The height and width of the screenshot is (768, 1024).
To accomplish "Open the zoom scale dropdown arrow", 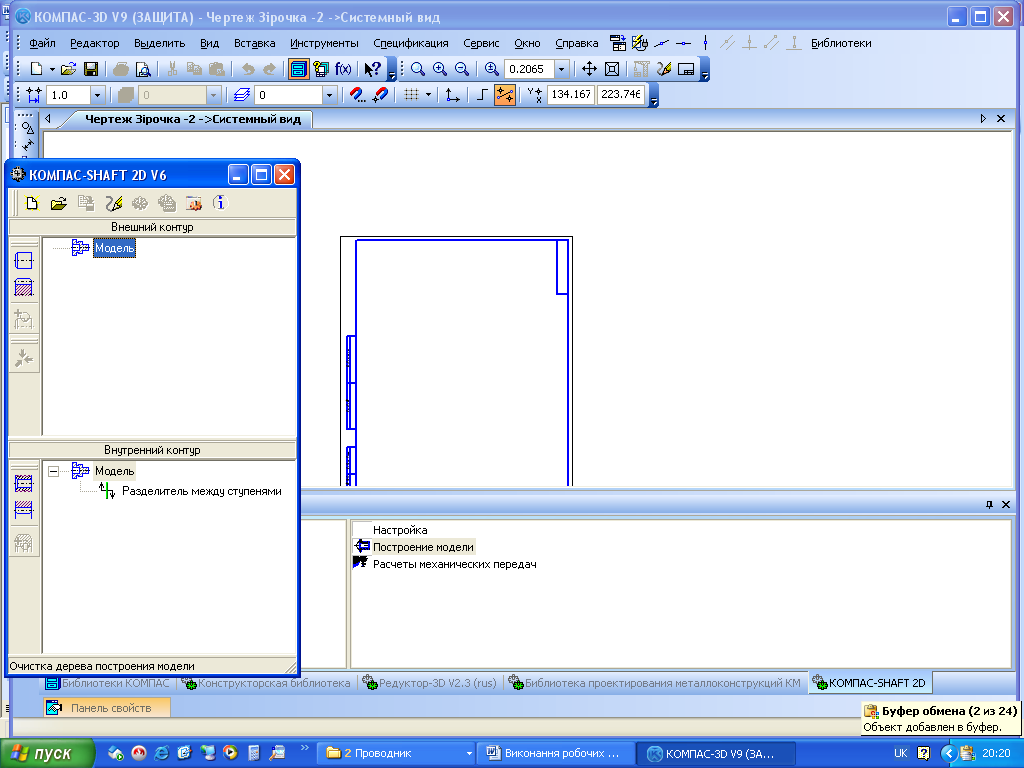I will click(x=561, y=69).
